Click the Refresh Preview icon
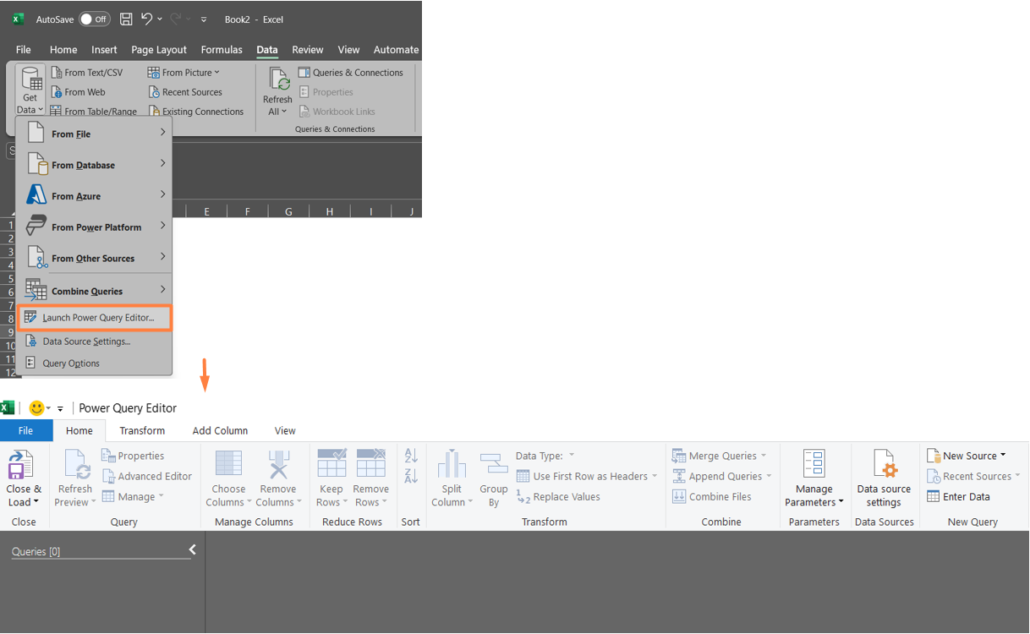Screen dimensions: 1030x634 click(76, 465)
